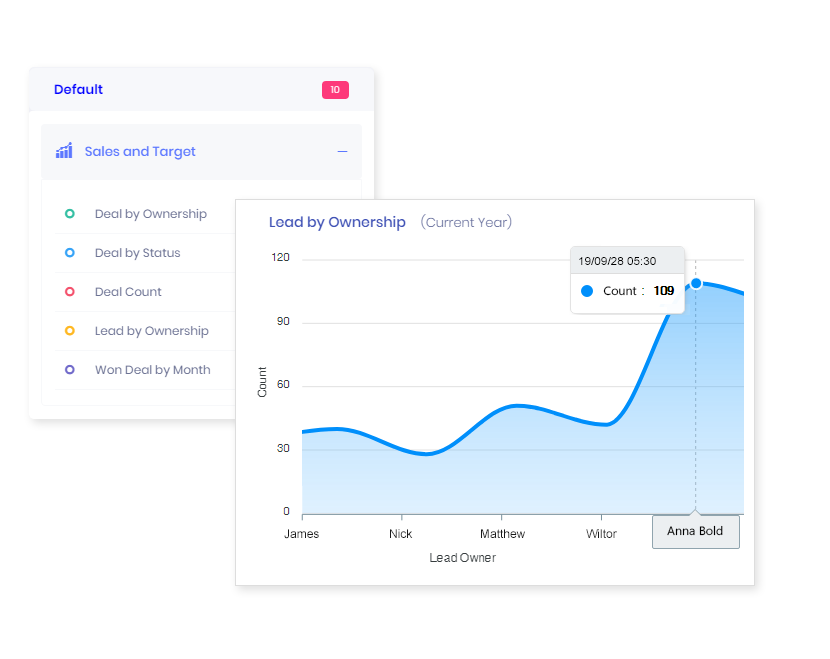Select the Current Year label
830x659 pixels.
466,222
